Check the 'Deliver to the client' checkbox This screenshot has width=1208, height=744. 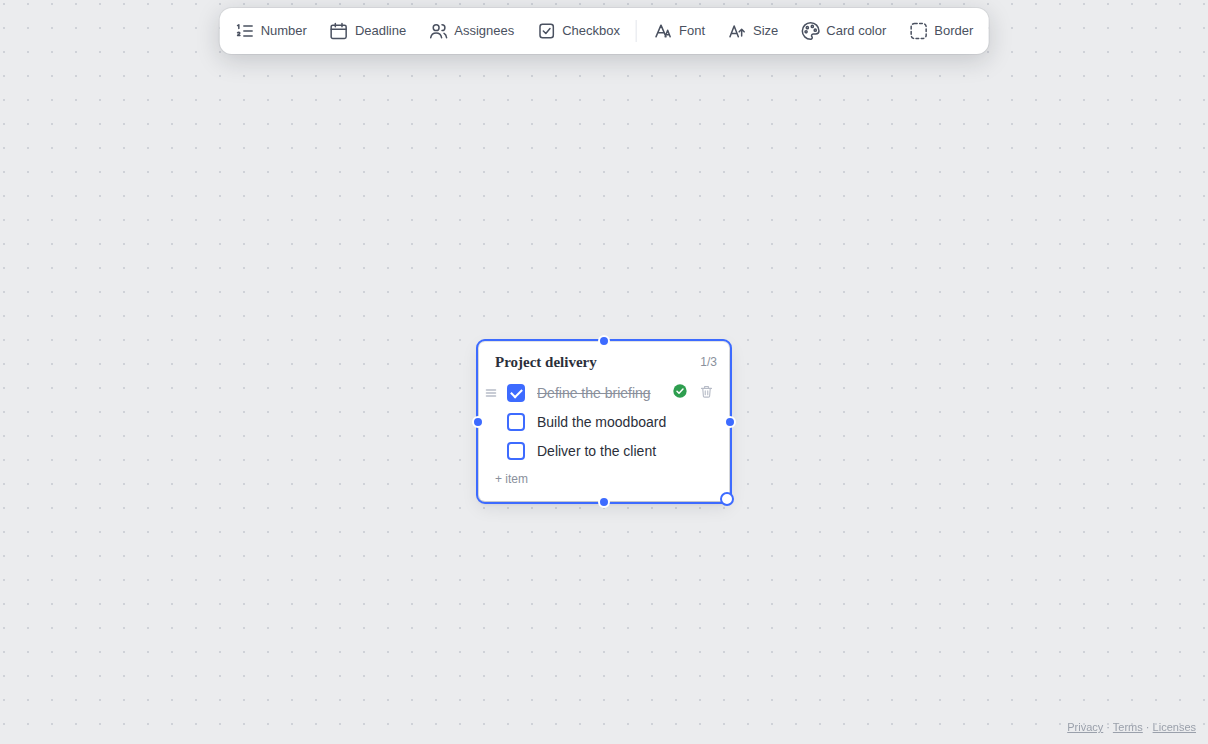516,451
